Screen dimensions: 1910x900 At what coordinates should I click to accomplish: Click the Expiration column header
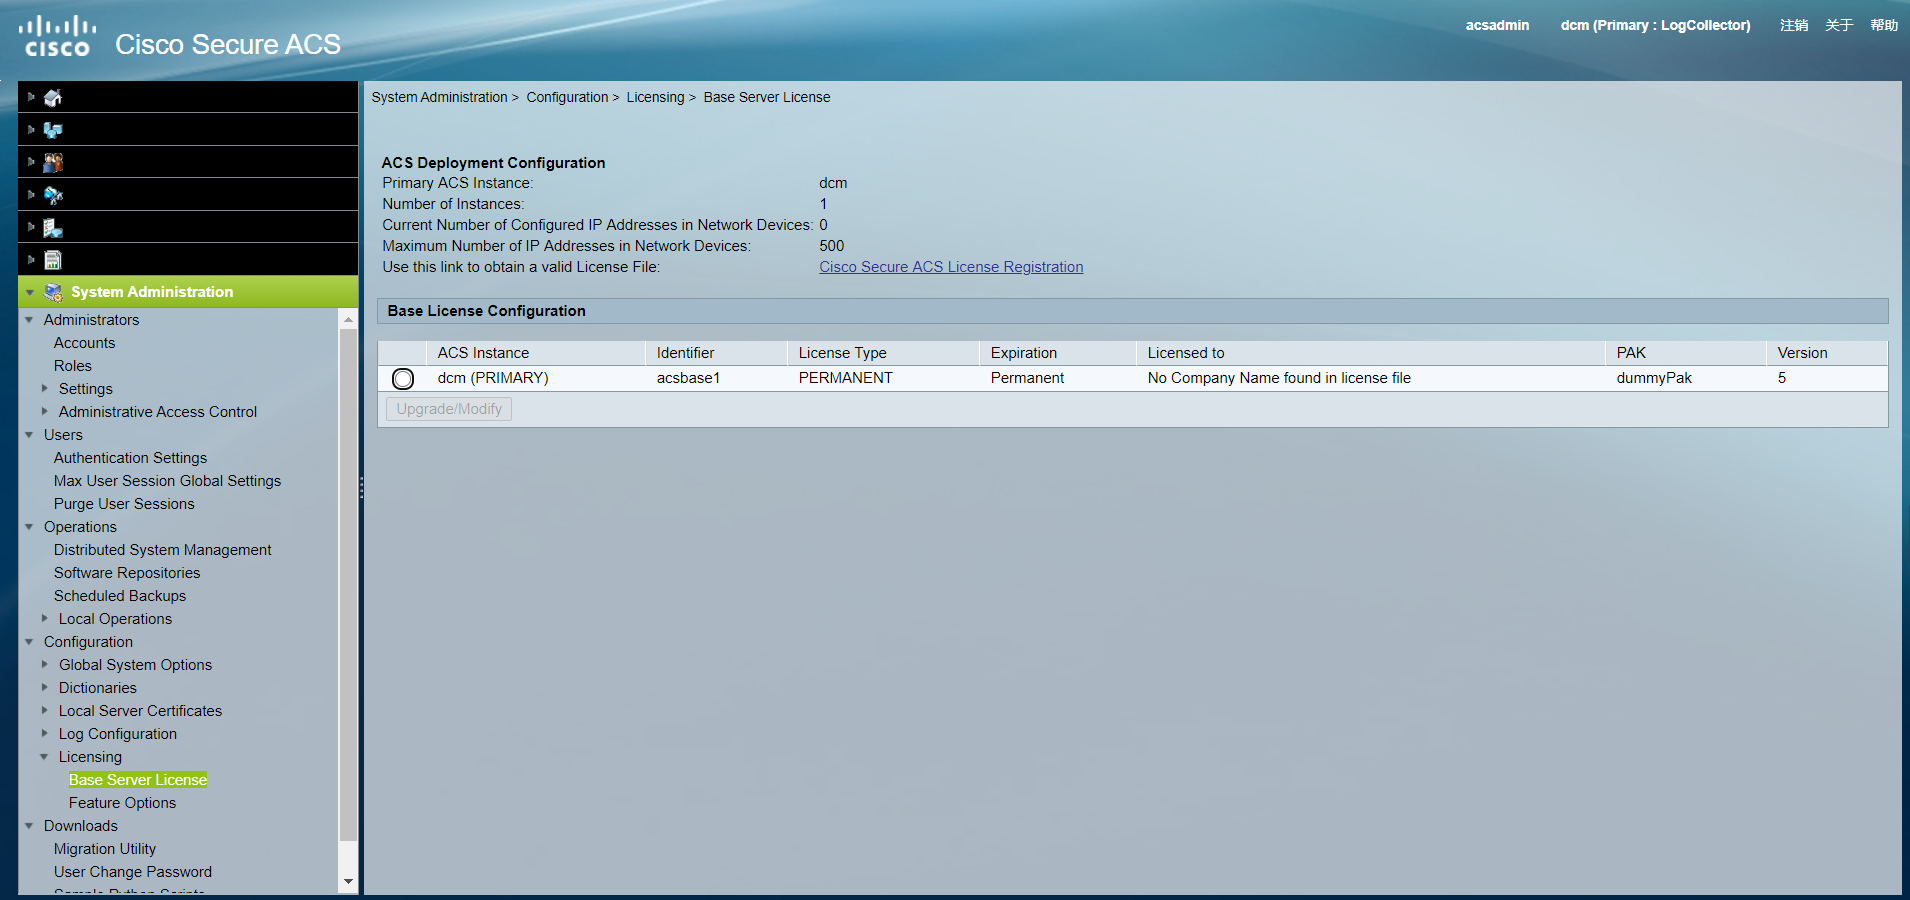click(x=1058, y=353)
